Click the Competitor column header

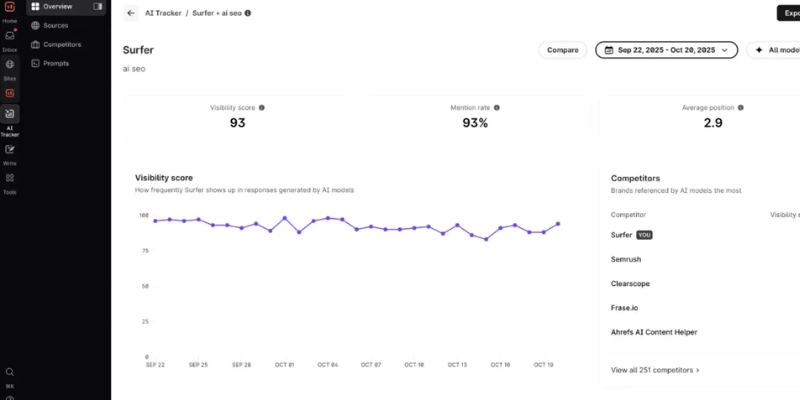click(x=628, y=215)
